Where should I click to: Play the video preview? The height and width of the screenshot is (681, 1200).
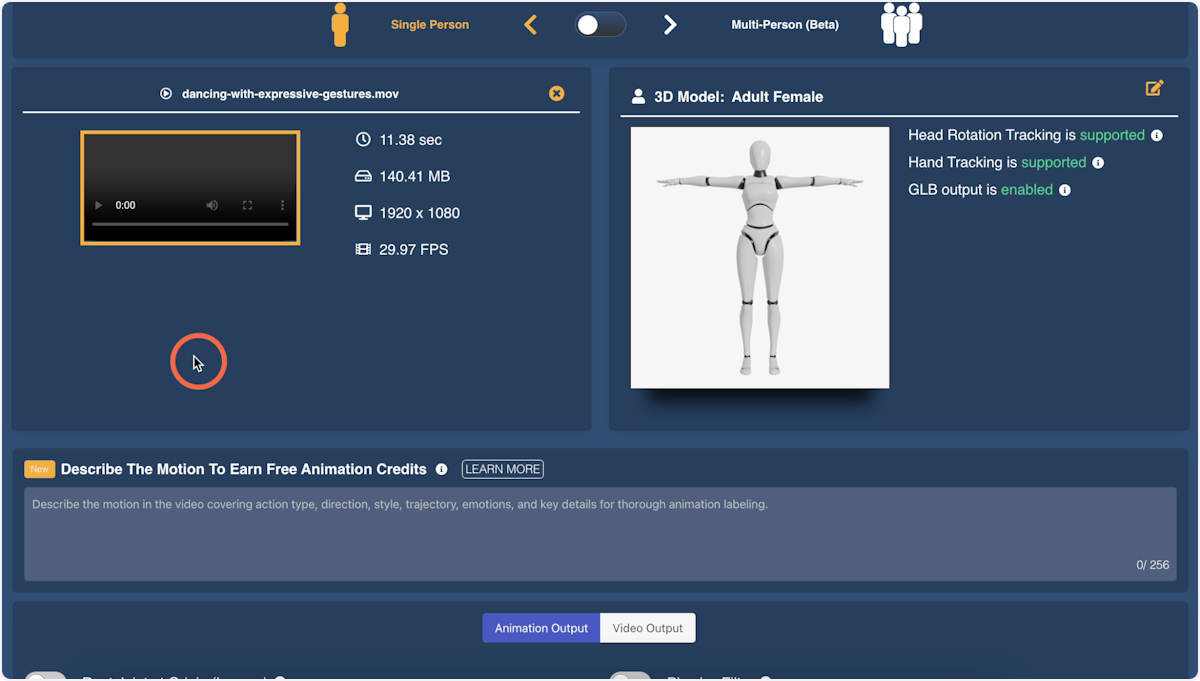[98, 205]
